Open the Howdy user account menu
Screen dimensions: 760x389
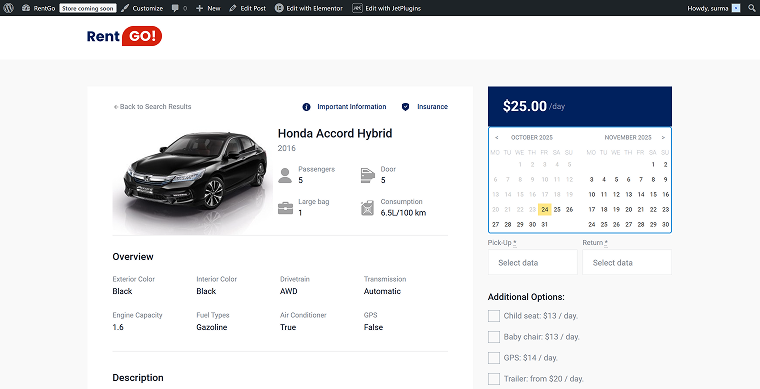coord(713,8)
